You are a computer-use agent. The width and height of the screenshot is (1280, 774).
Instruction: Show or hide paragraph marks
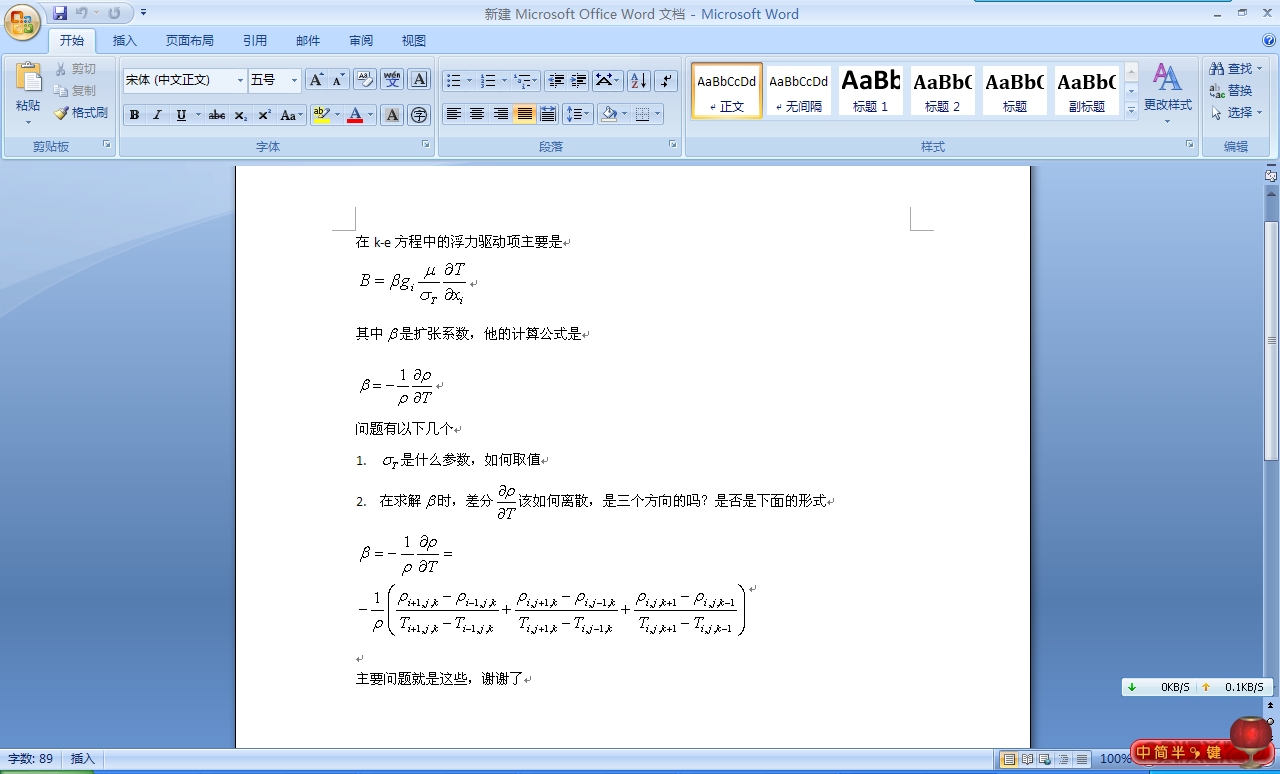point(667,81)
